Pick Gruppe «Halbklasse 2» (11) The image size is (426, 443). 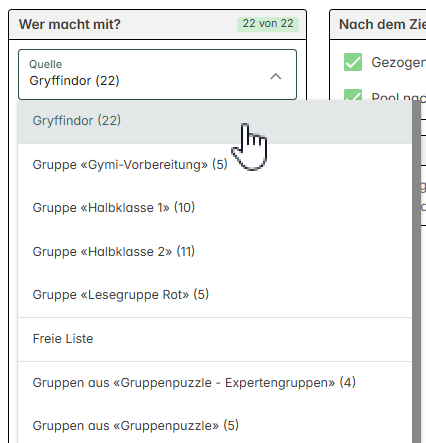point(215,252)
